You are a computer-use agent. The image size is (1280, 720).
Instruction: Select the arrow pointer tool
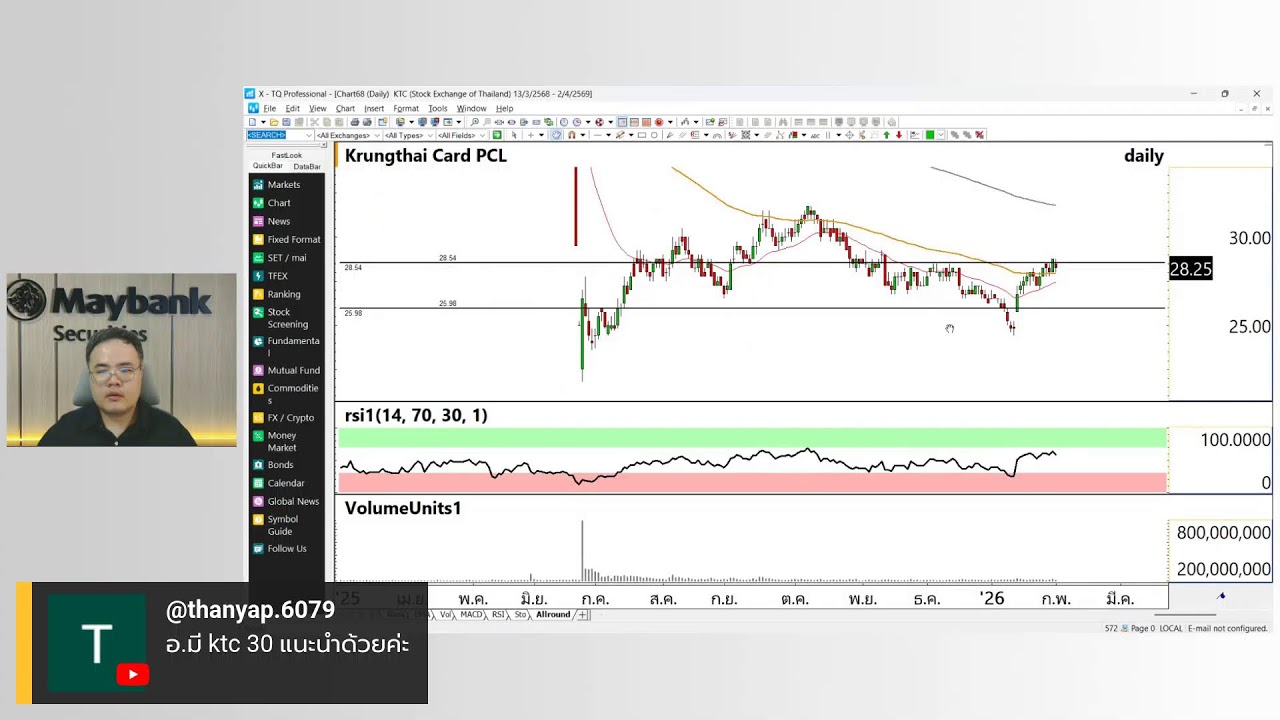coord(514,135)
